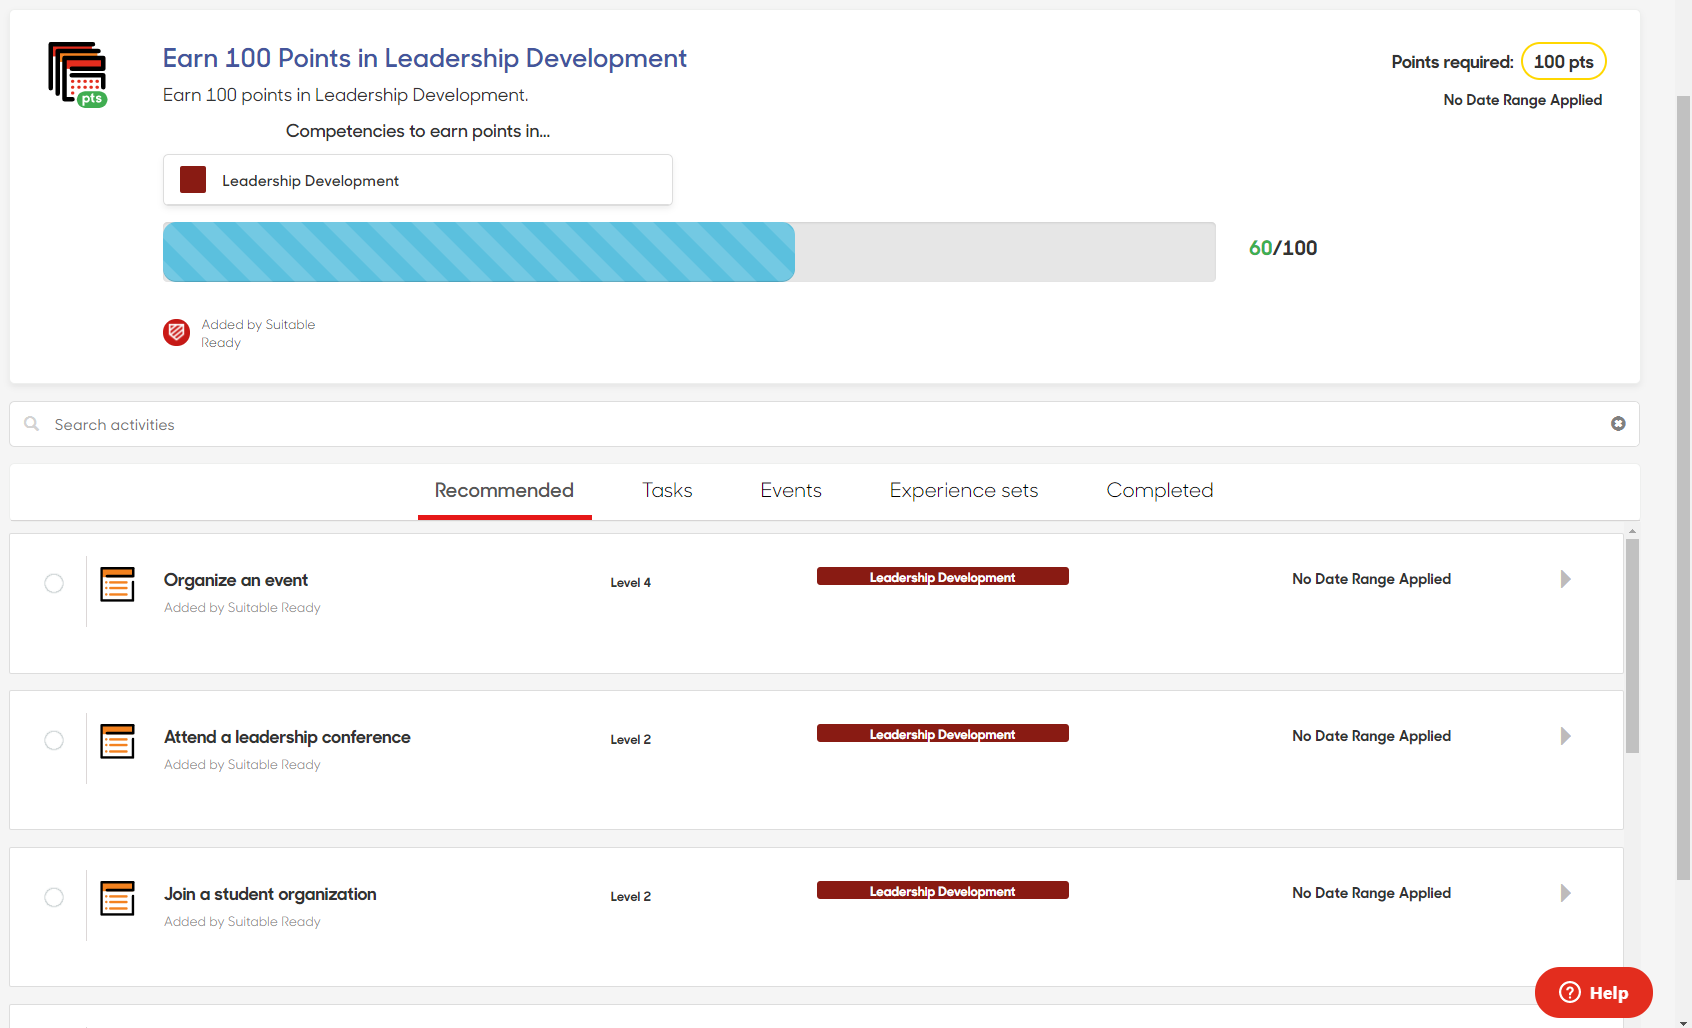This screenshot has height=1028, width=1692.
Task: Open the Organize an event title
Action: pyautogui.click(x=236, y=580)
